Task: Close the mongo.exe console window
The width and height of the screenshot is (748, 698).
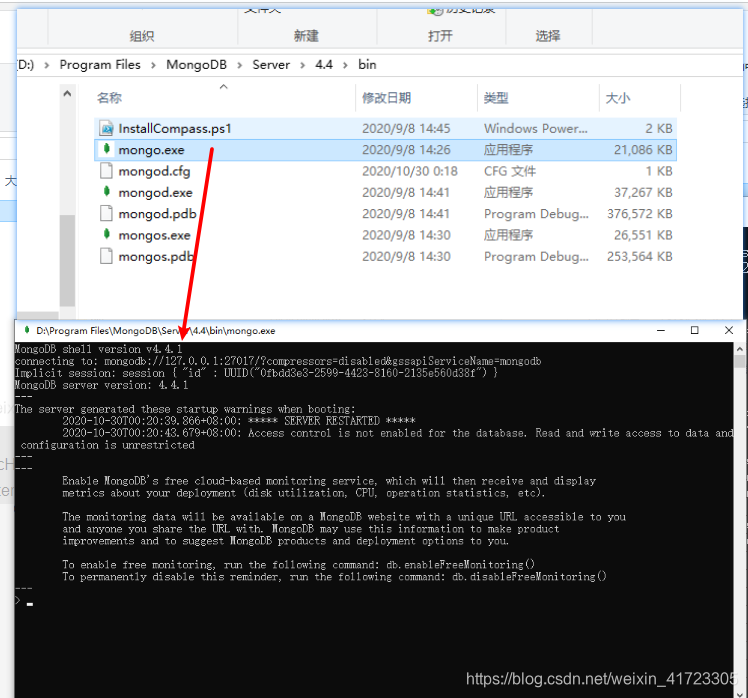Action: point(728,330)
